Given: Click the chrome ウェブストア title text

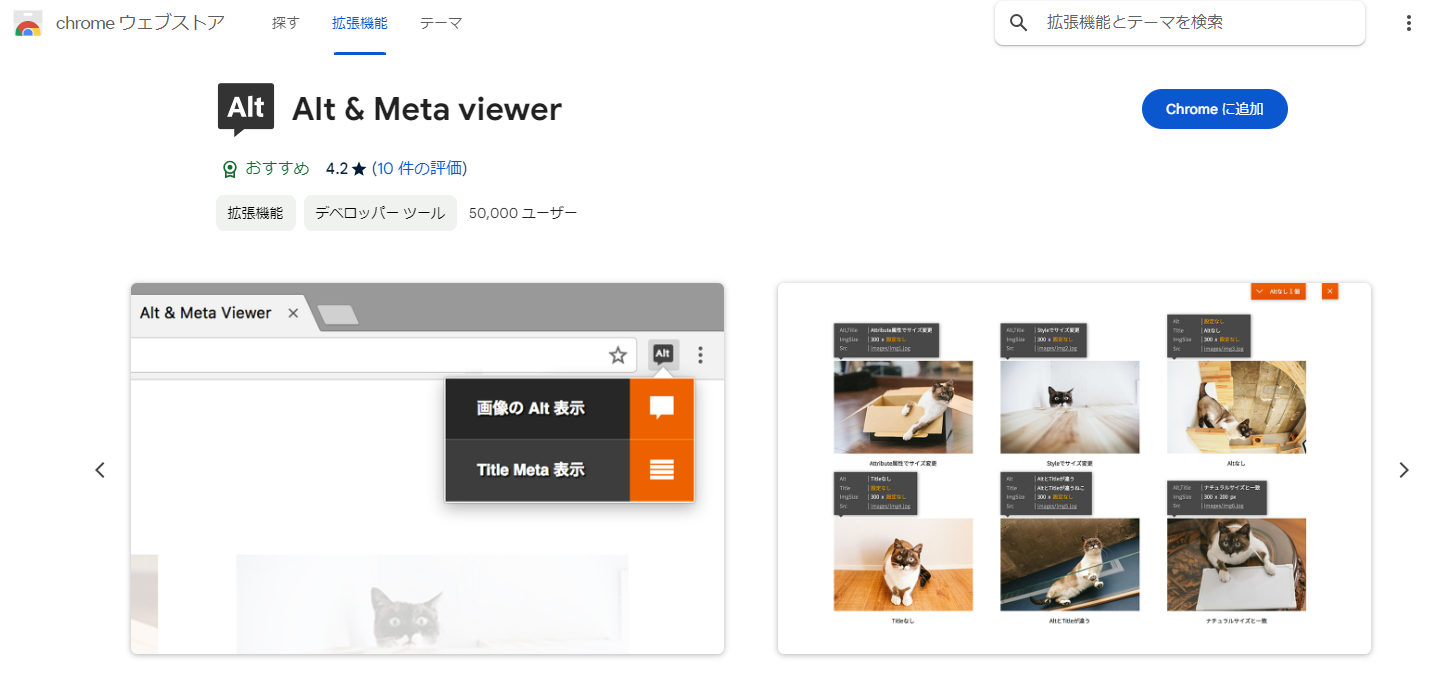Looking at the screenshot, I should [140, 23].
